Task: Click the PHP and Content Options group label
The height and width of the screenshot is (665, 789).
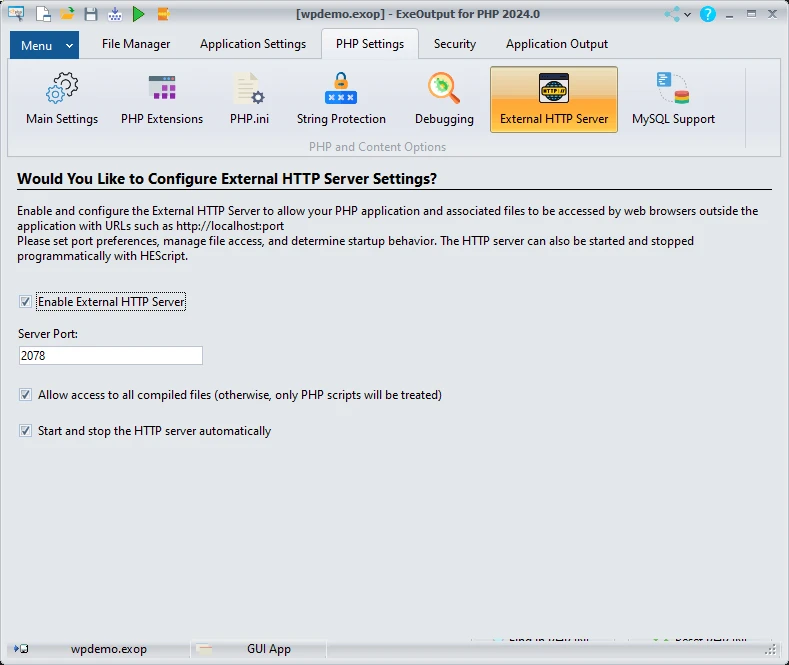Action: click(377, 147)
